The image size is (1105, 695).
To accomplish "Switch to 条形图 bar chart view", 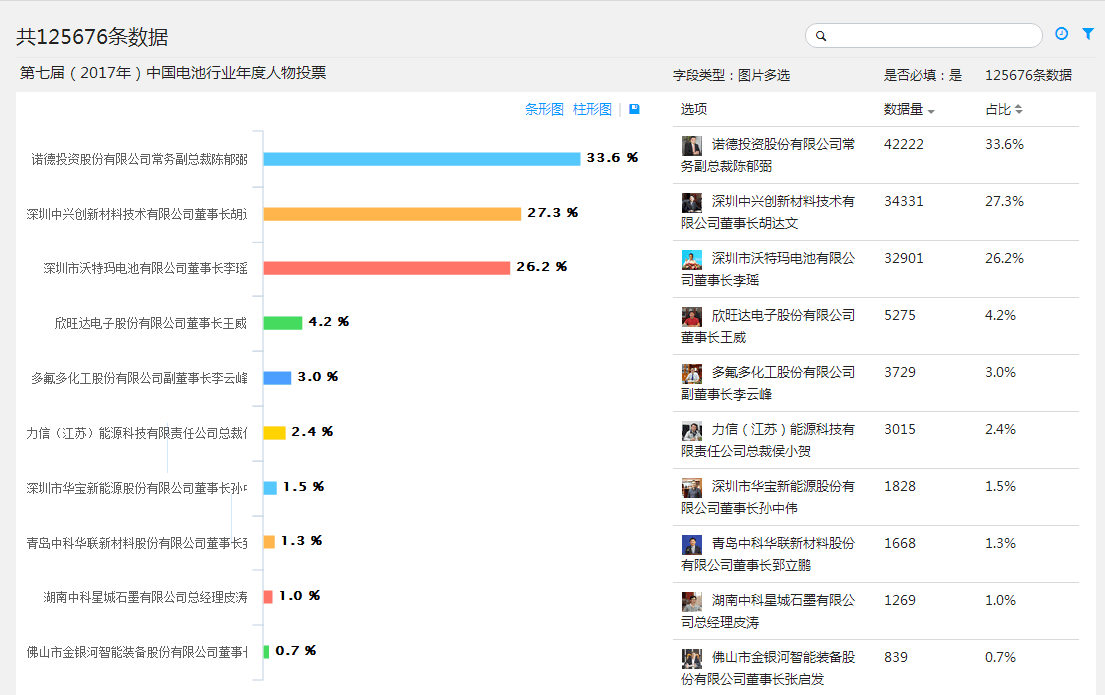I will (x=544, y=109).
